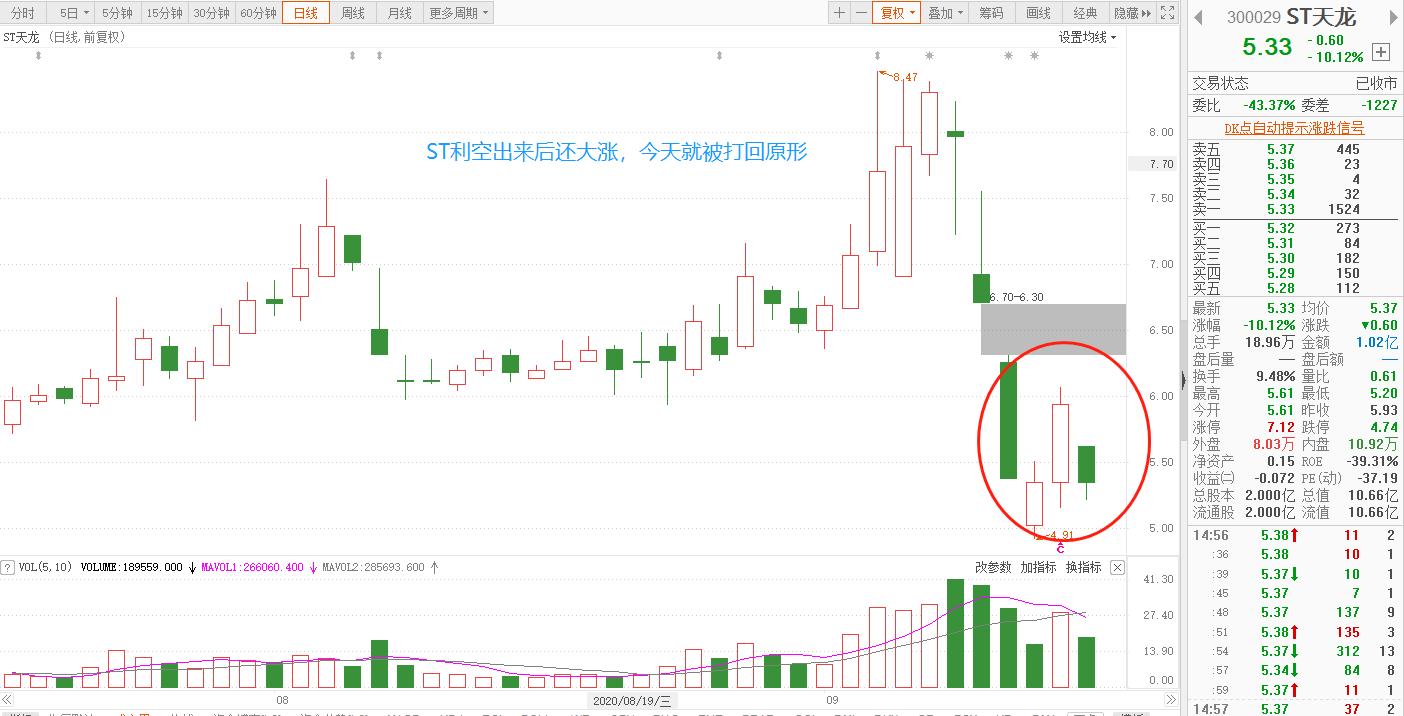
Task: Select the 15分钟 period tab
Action: [x=164, y=13]
